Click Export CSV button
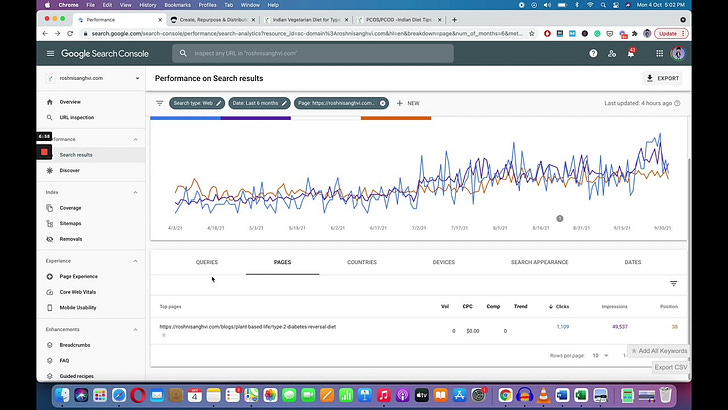 [670, 367]
